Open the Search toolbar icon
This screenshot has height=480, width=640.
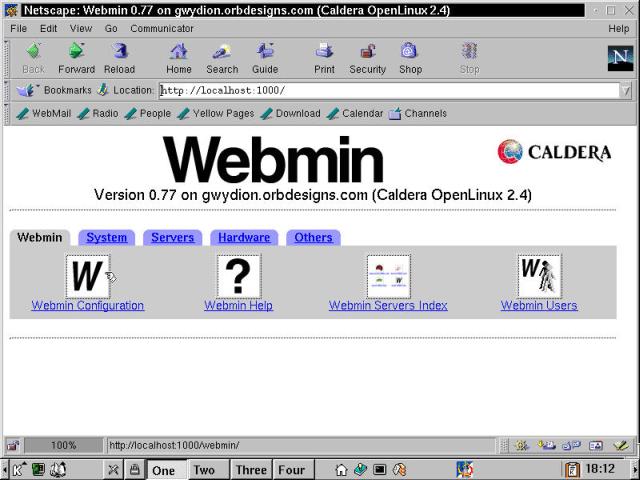click(x=222, y=52)
